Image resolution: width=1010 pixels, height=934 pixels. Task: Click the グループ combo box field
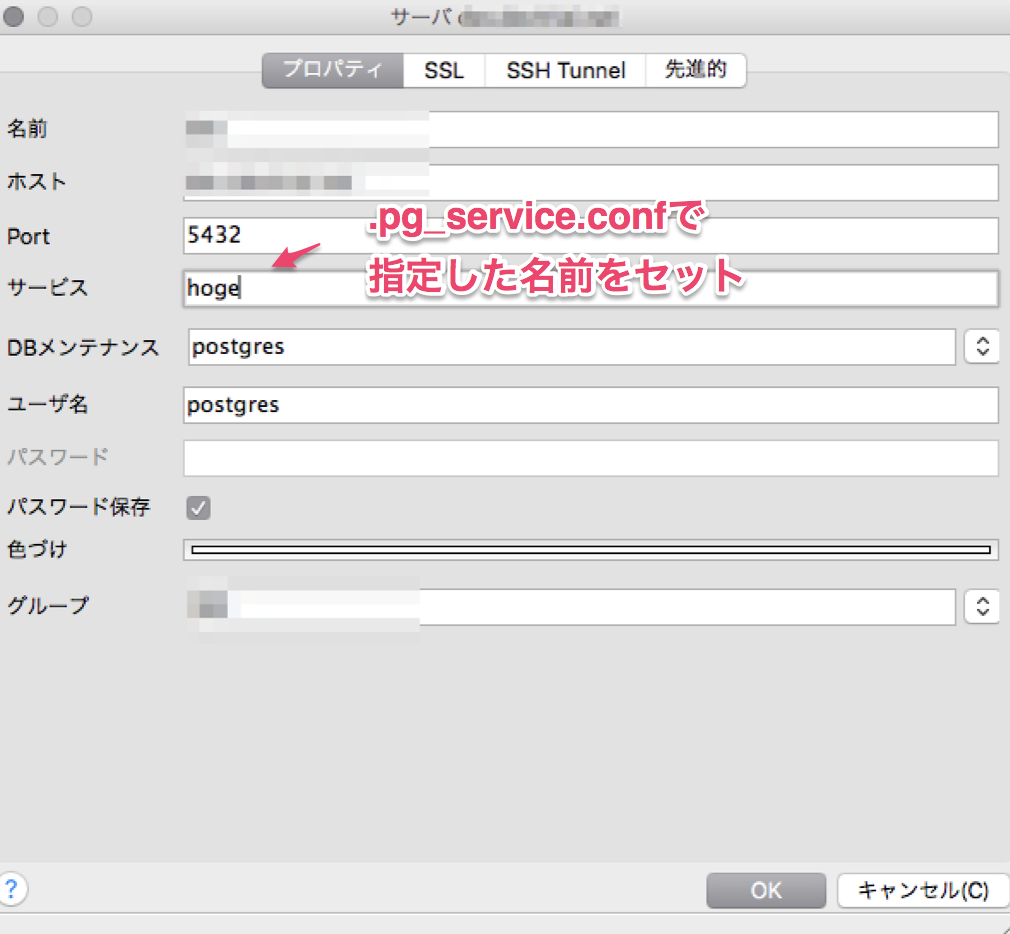(x=571, y=607)
